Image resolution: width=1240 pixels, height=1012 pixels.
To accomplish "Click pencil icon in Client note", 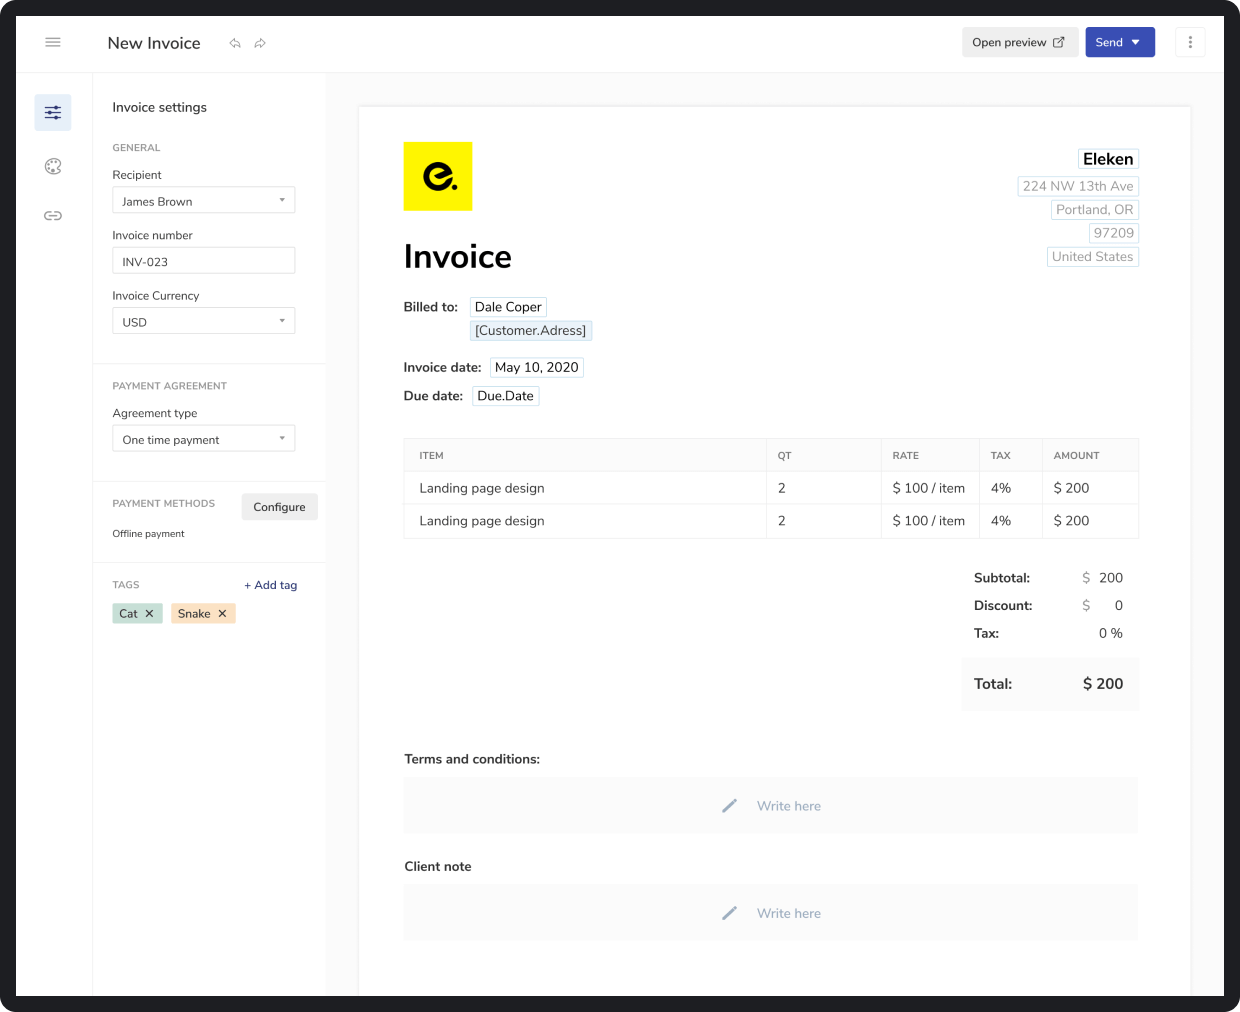I will pyautogui.click(x=730, y=913).
